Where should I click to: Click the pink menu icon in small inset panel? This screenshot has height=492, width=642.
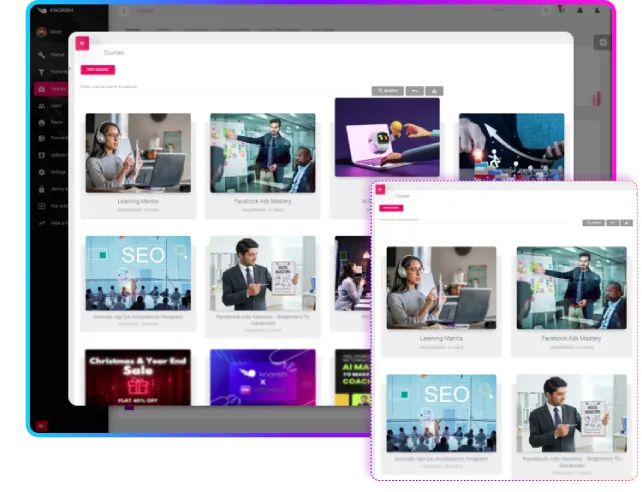(380, 190)
